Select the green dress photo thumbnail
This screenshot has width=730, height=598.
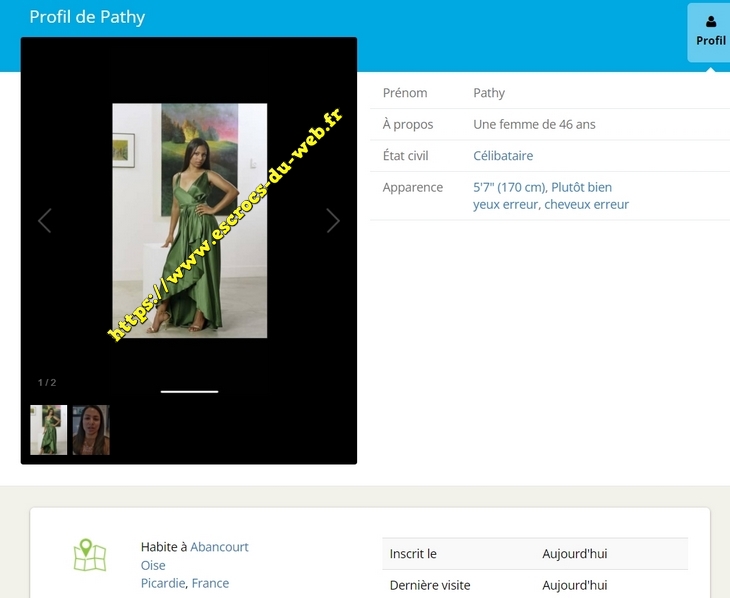click(x=48, y=430)
